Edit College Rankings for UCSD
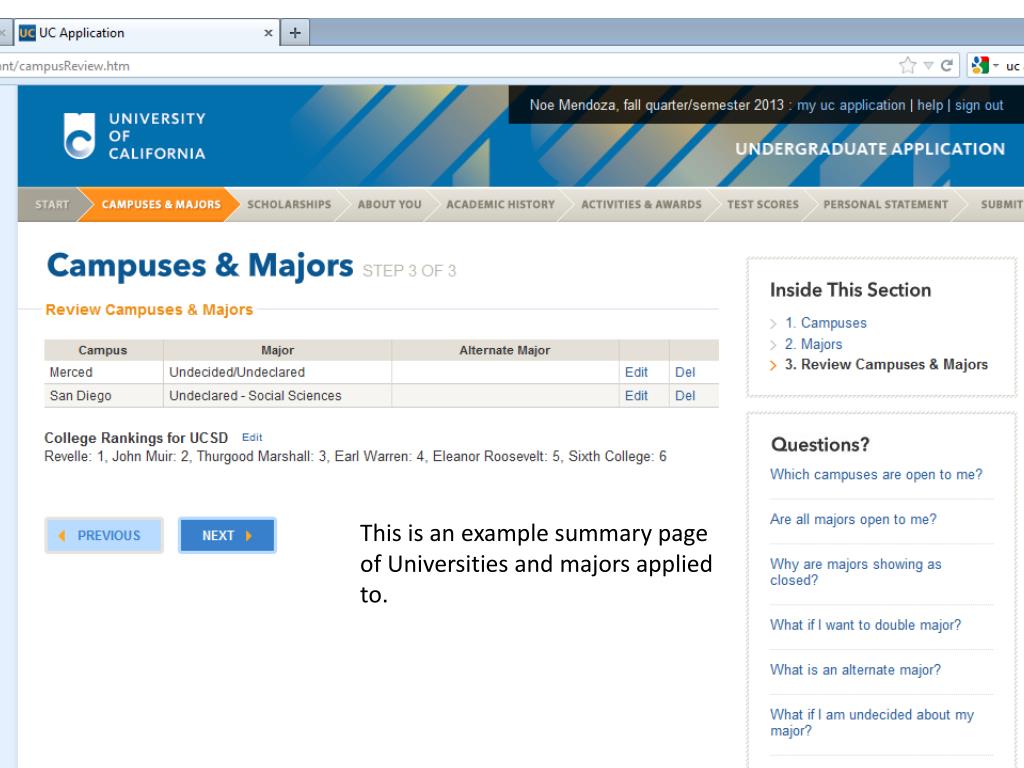Viewport: 1024px width, 768px height. point(252,438)
